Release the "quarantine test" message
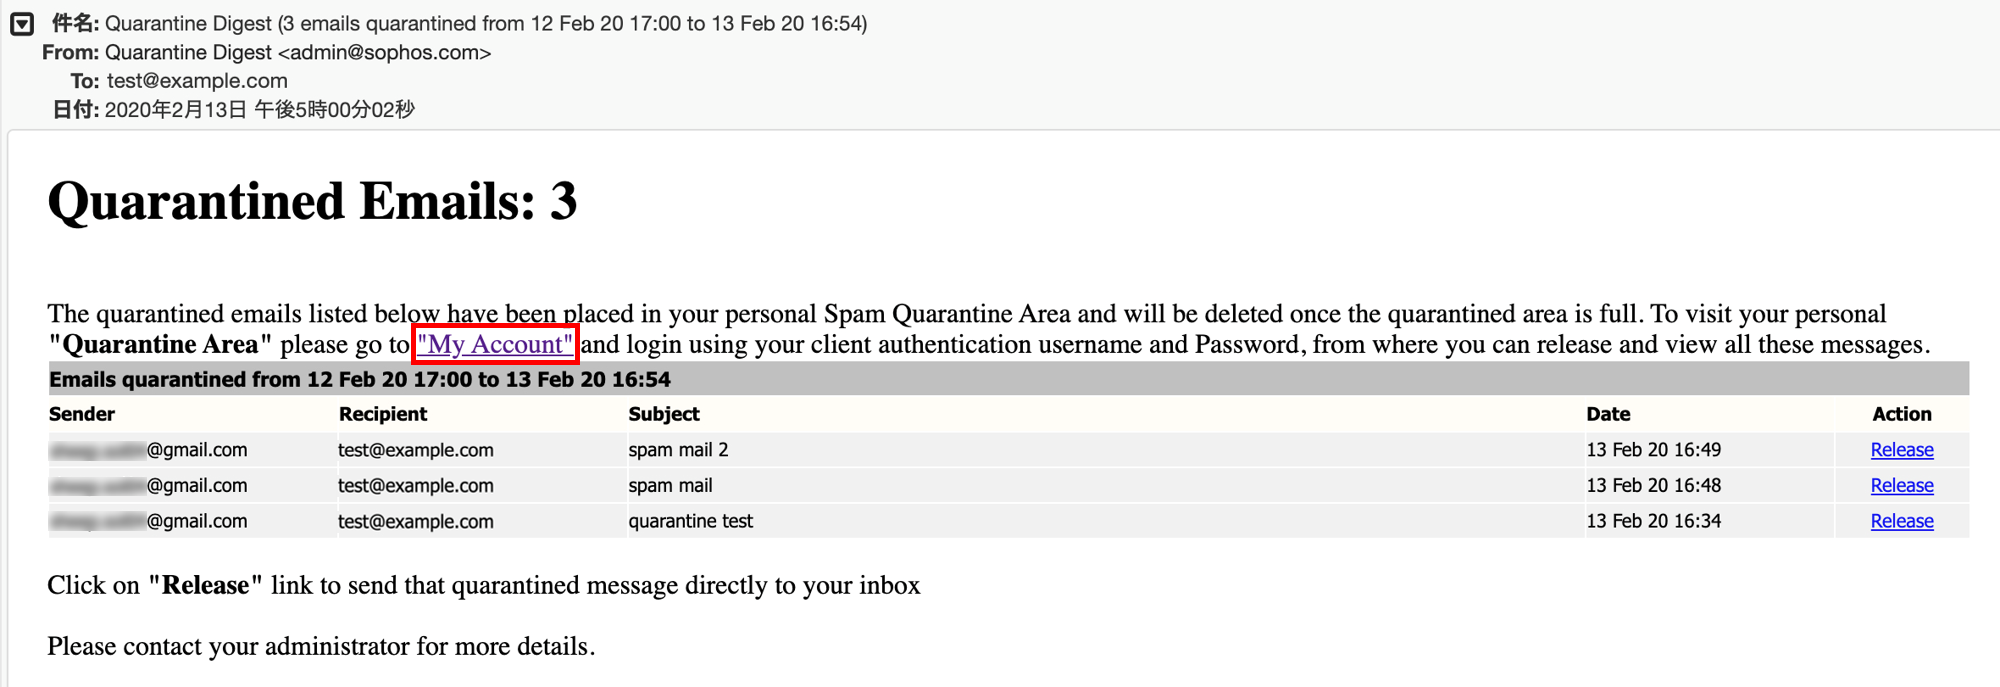 coord(1901,521)
